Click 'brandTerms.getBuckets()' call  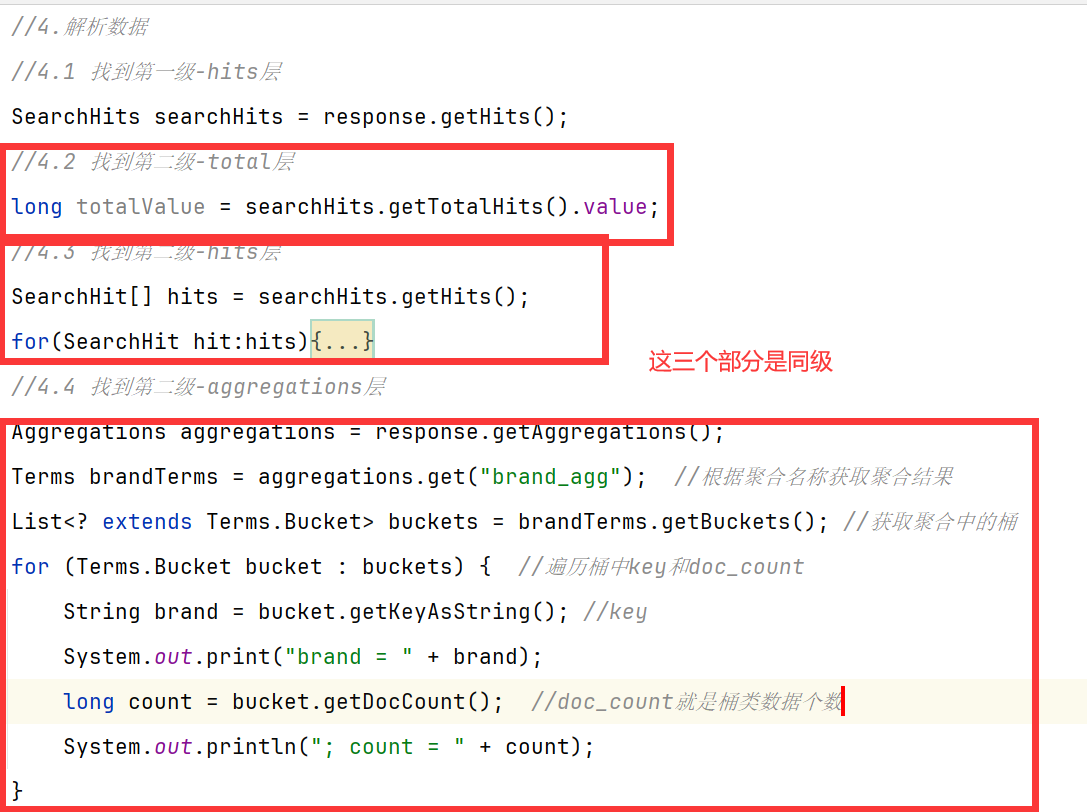tap(667, 521)
